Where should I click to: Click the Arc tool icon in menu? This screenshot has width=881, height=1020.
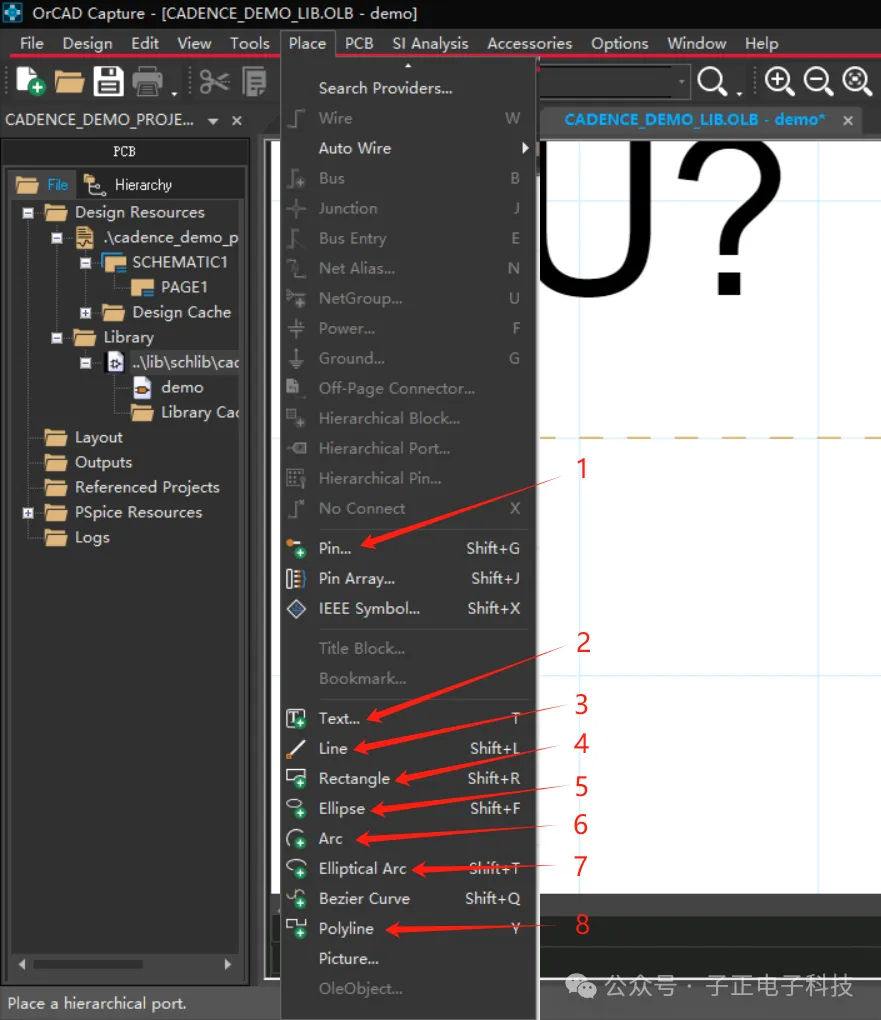tap(296, 839)
